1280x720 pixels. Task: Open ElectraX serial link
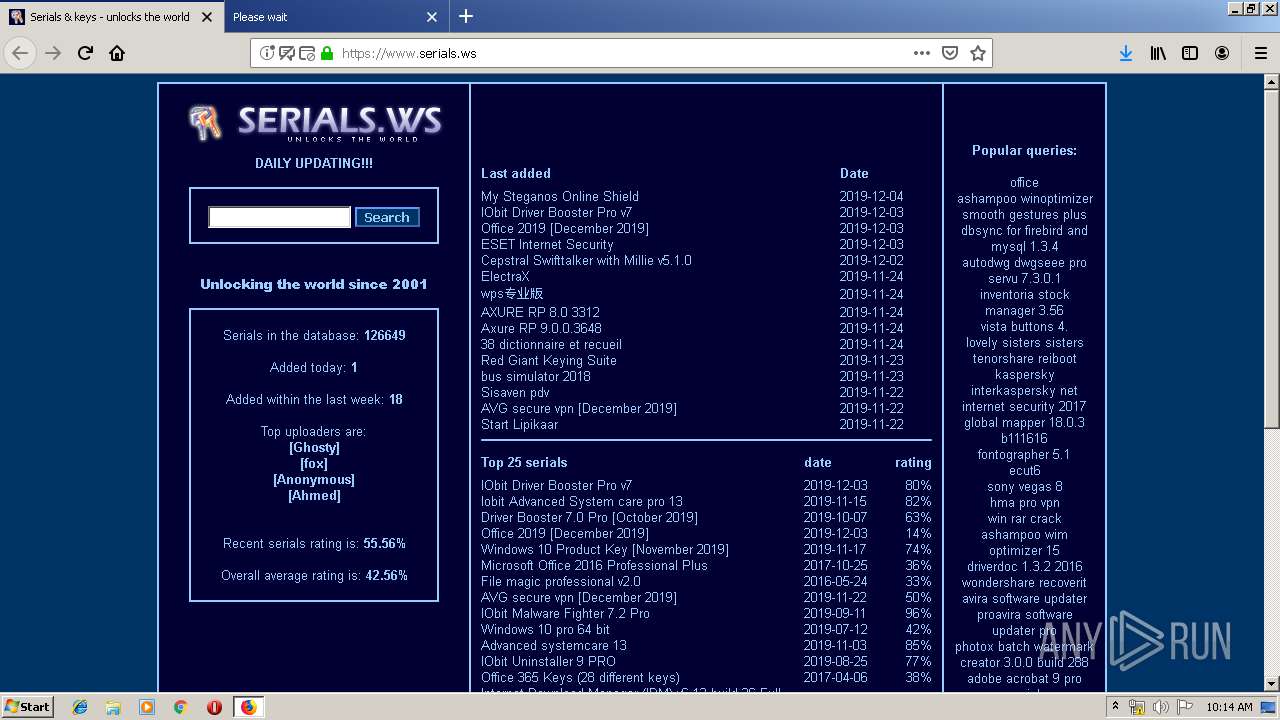click(x=505, y=276)
